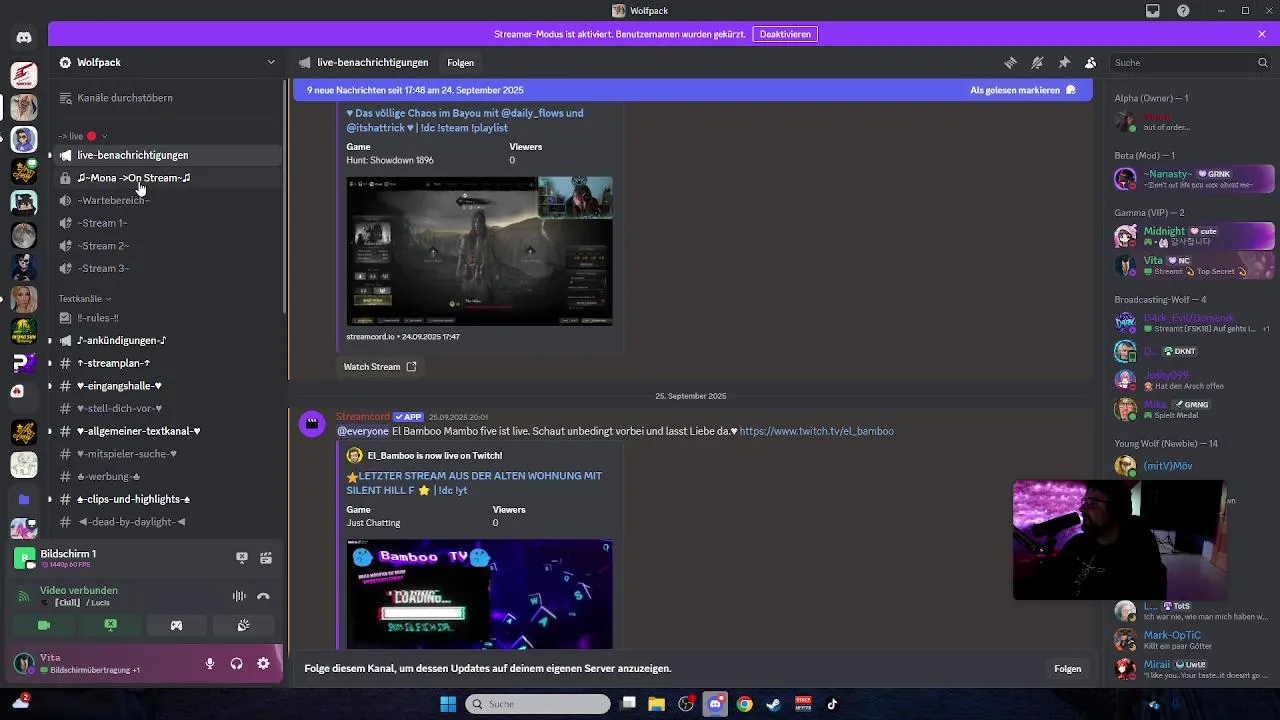1280x720 pixels.
Task: Disconnect from voice with hang-up icon
Action: [264, 596]
